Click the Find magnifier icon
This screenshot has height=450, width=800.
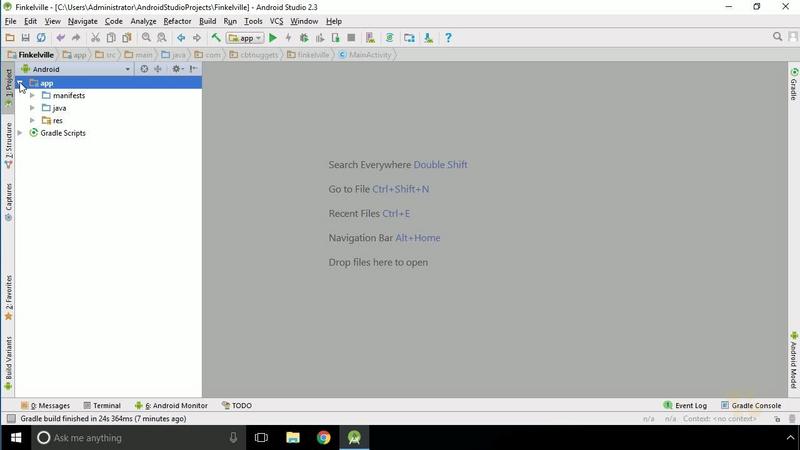[146, 38]
